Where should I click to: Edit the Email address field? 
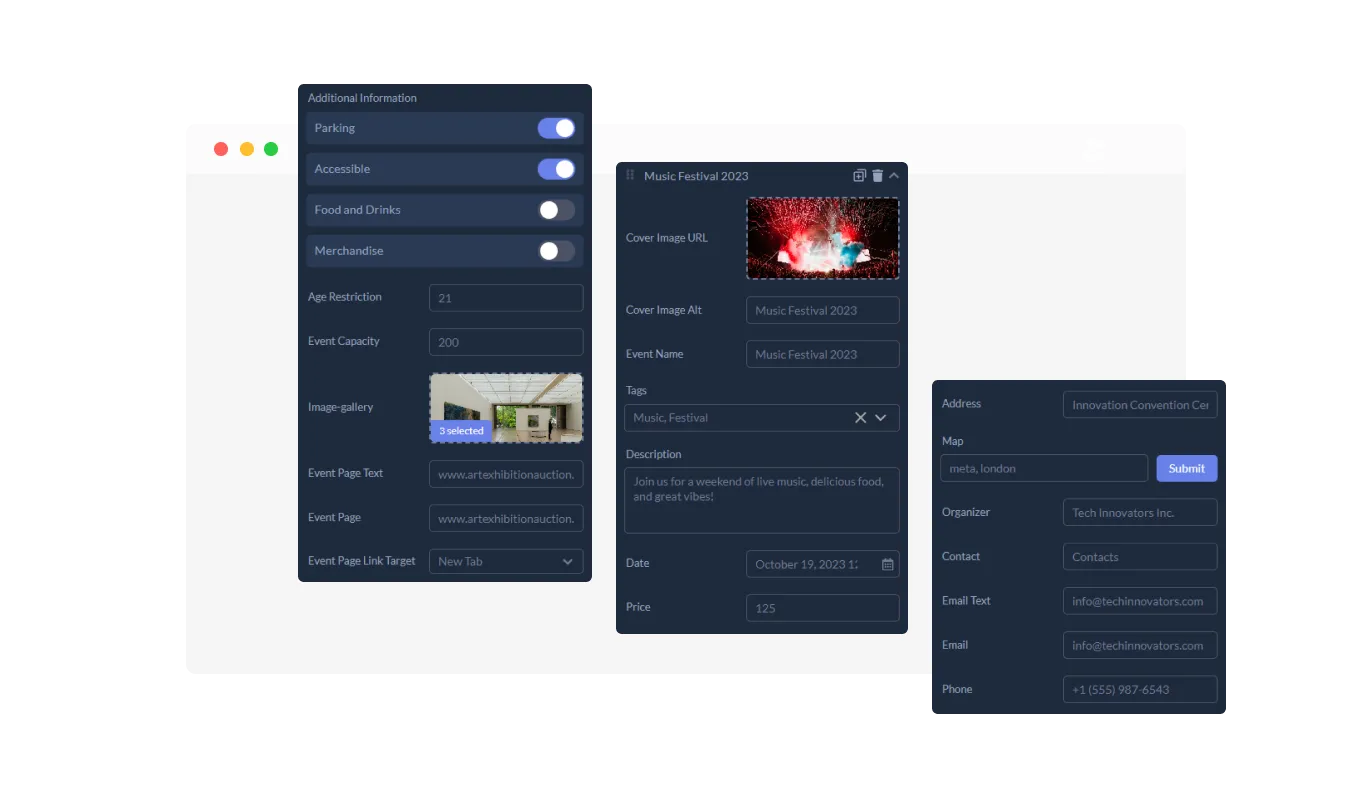click(x=1140, y=645)
